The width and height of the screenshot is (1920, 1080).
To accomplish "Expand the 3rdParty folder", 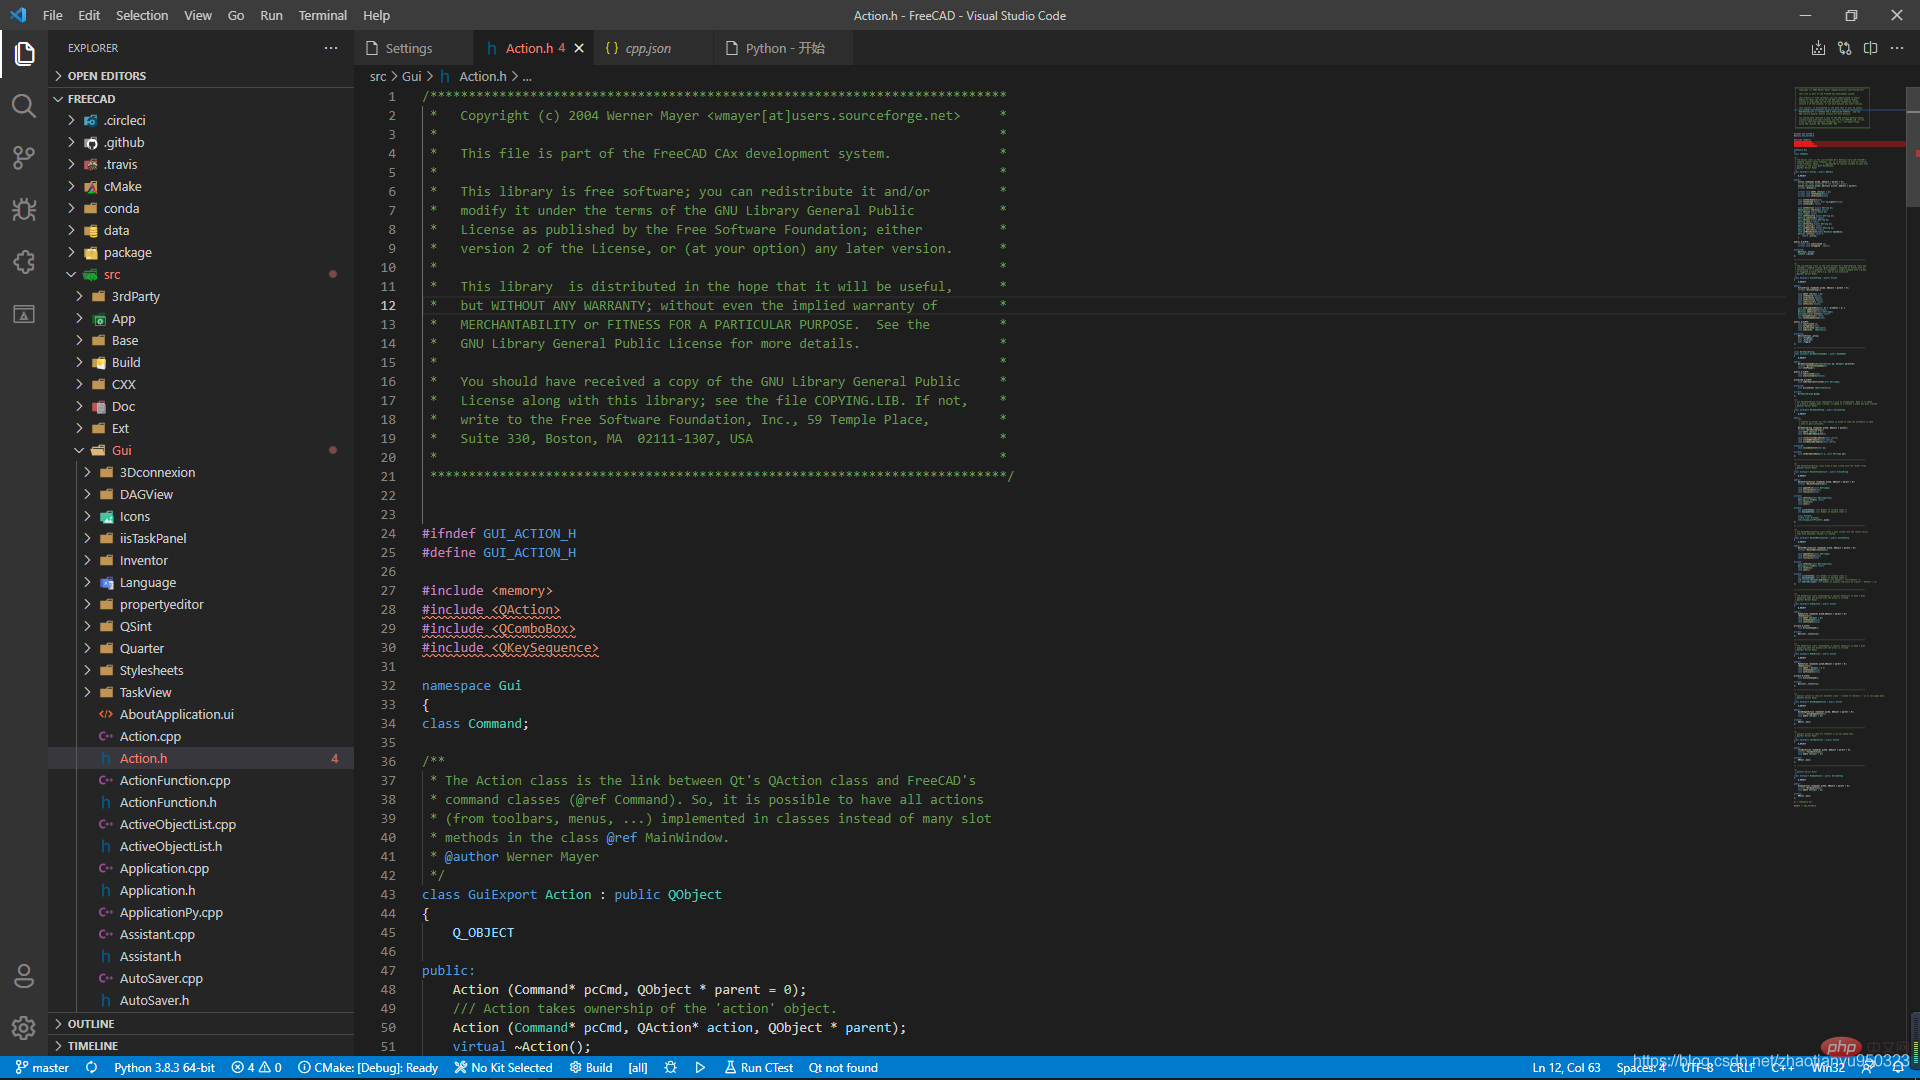I will (x=135, y=296).
